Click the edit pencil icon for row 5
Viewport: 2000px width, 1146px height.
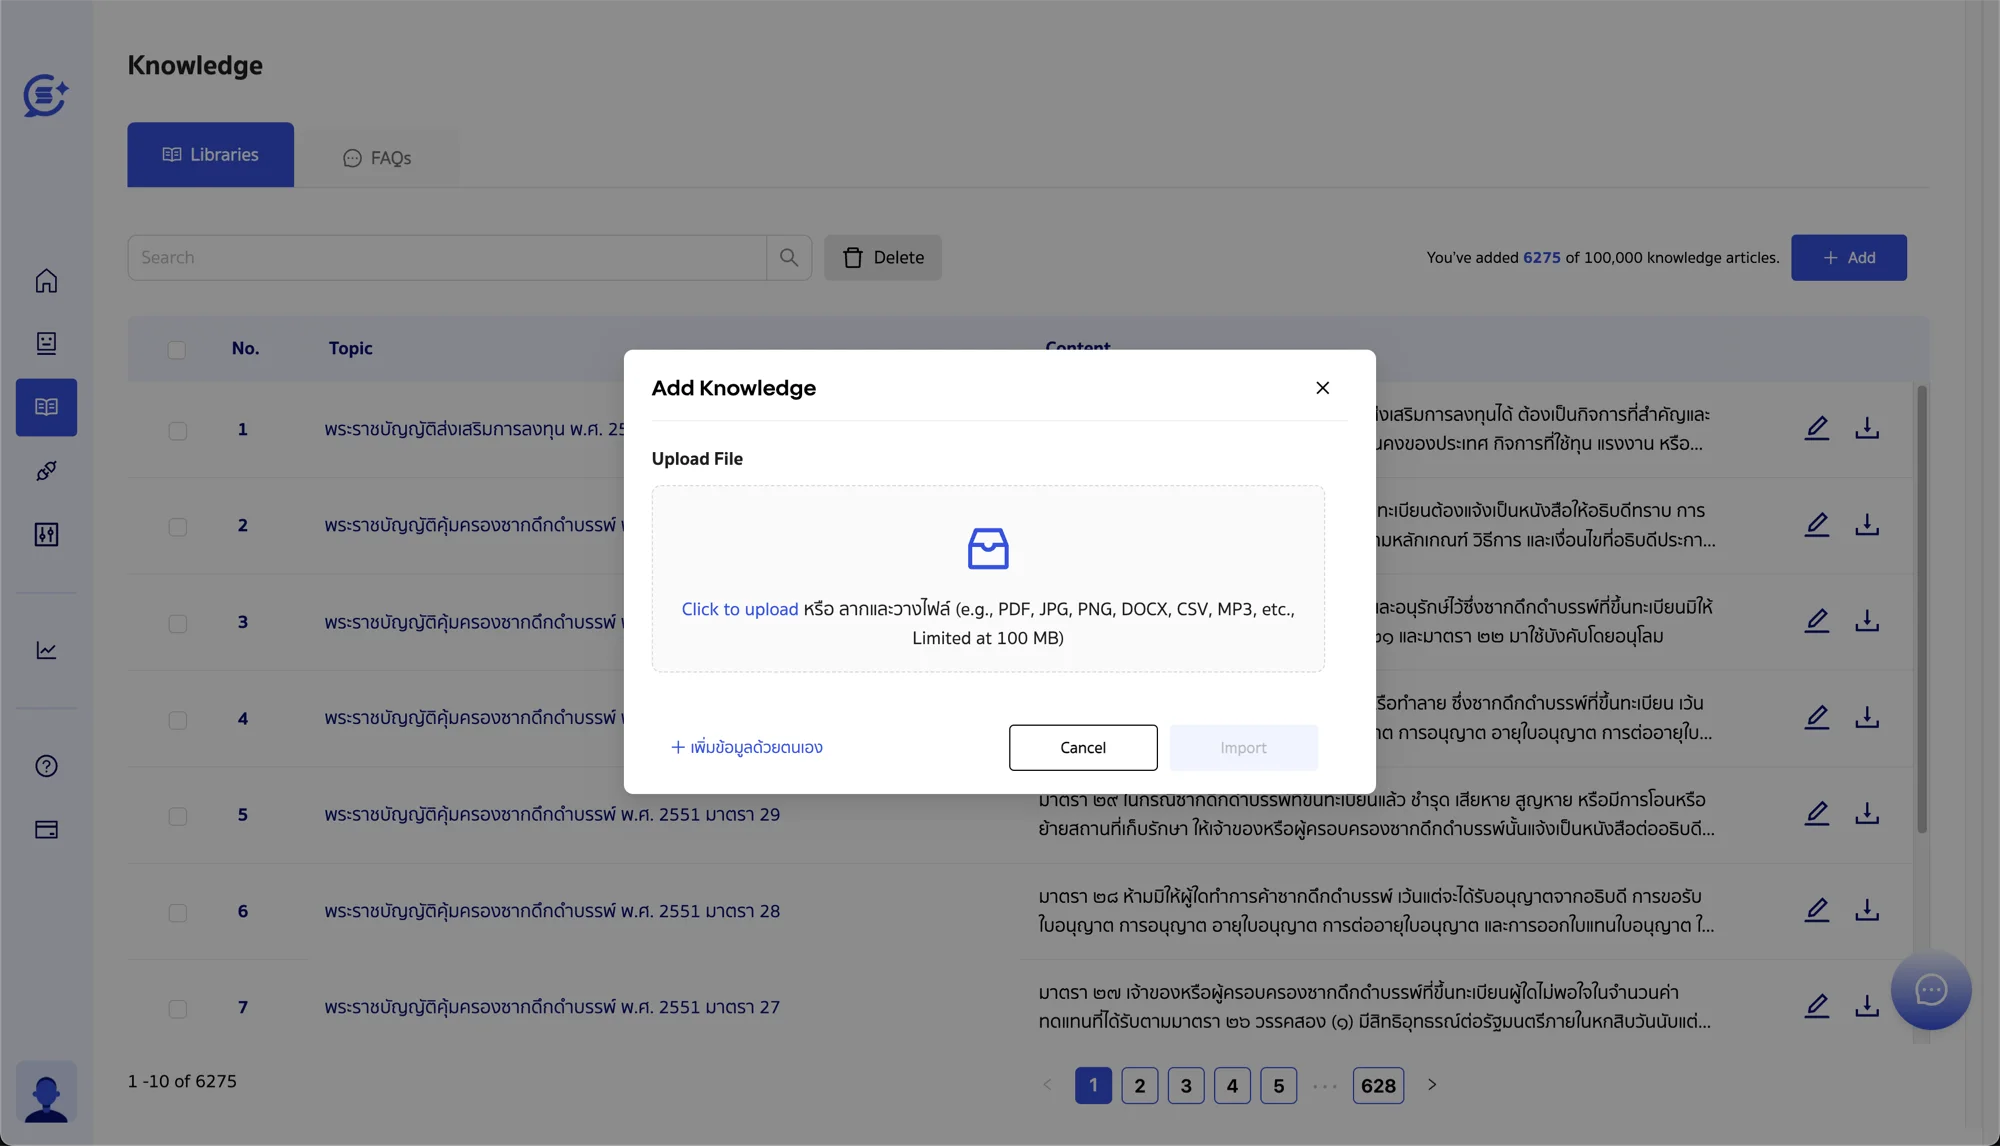coord(1817,814)
